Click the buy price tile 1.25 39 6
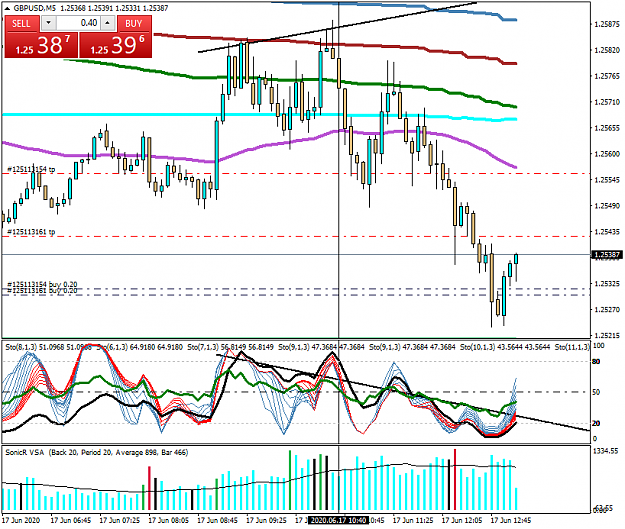625x529 pixels. point(116,45)
